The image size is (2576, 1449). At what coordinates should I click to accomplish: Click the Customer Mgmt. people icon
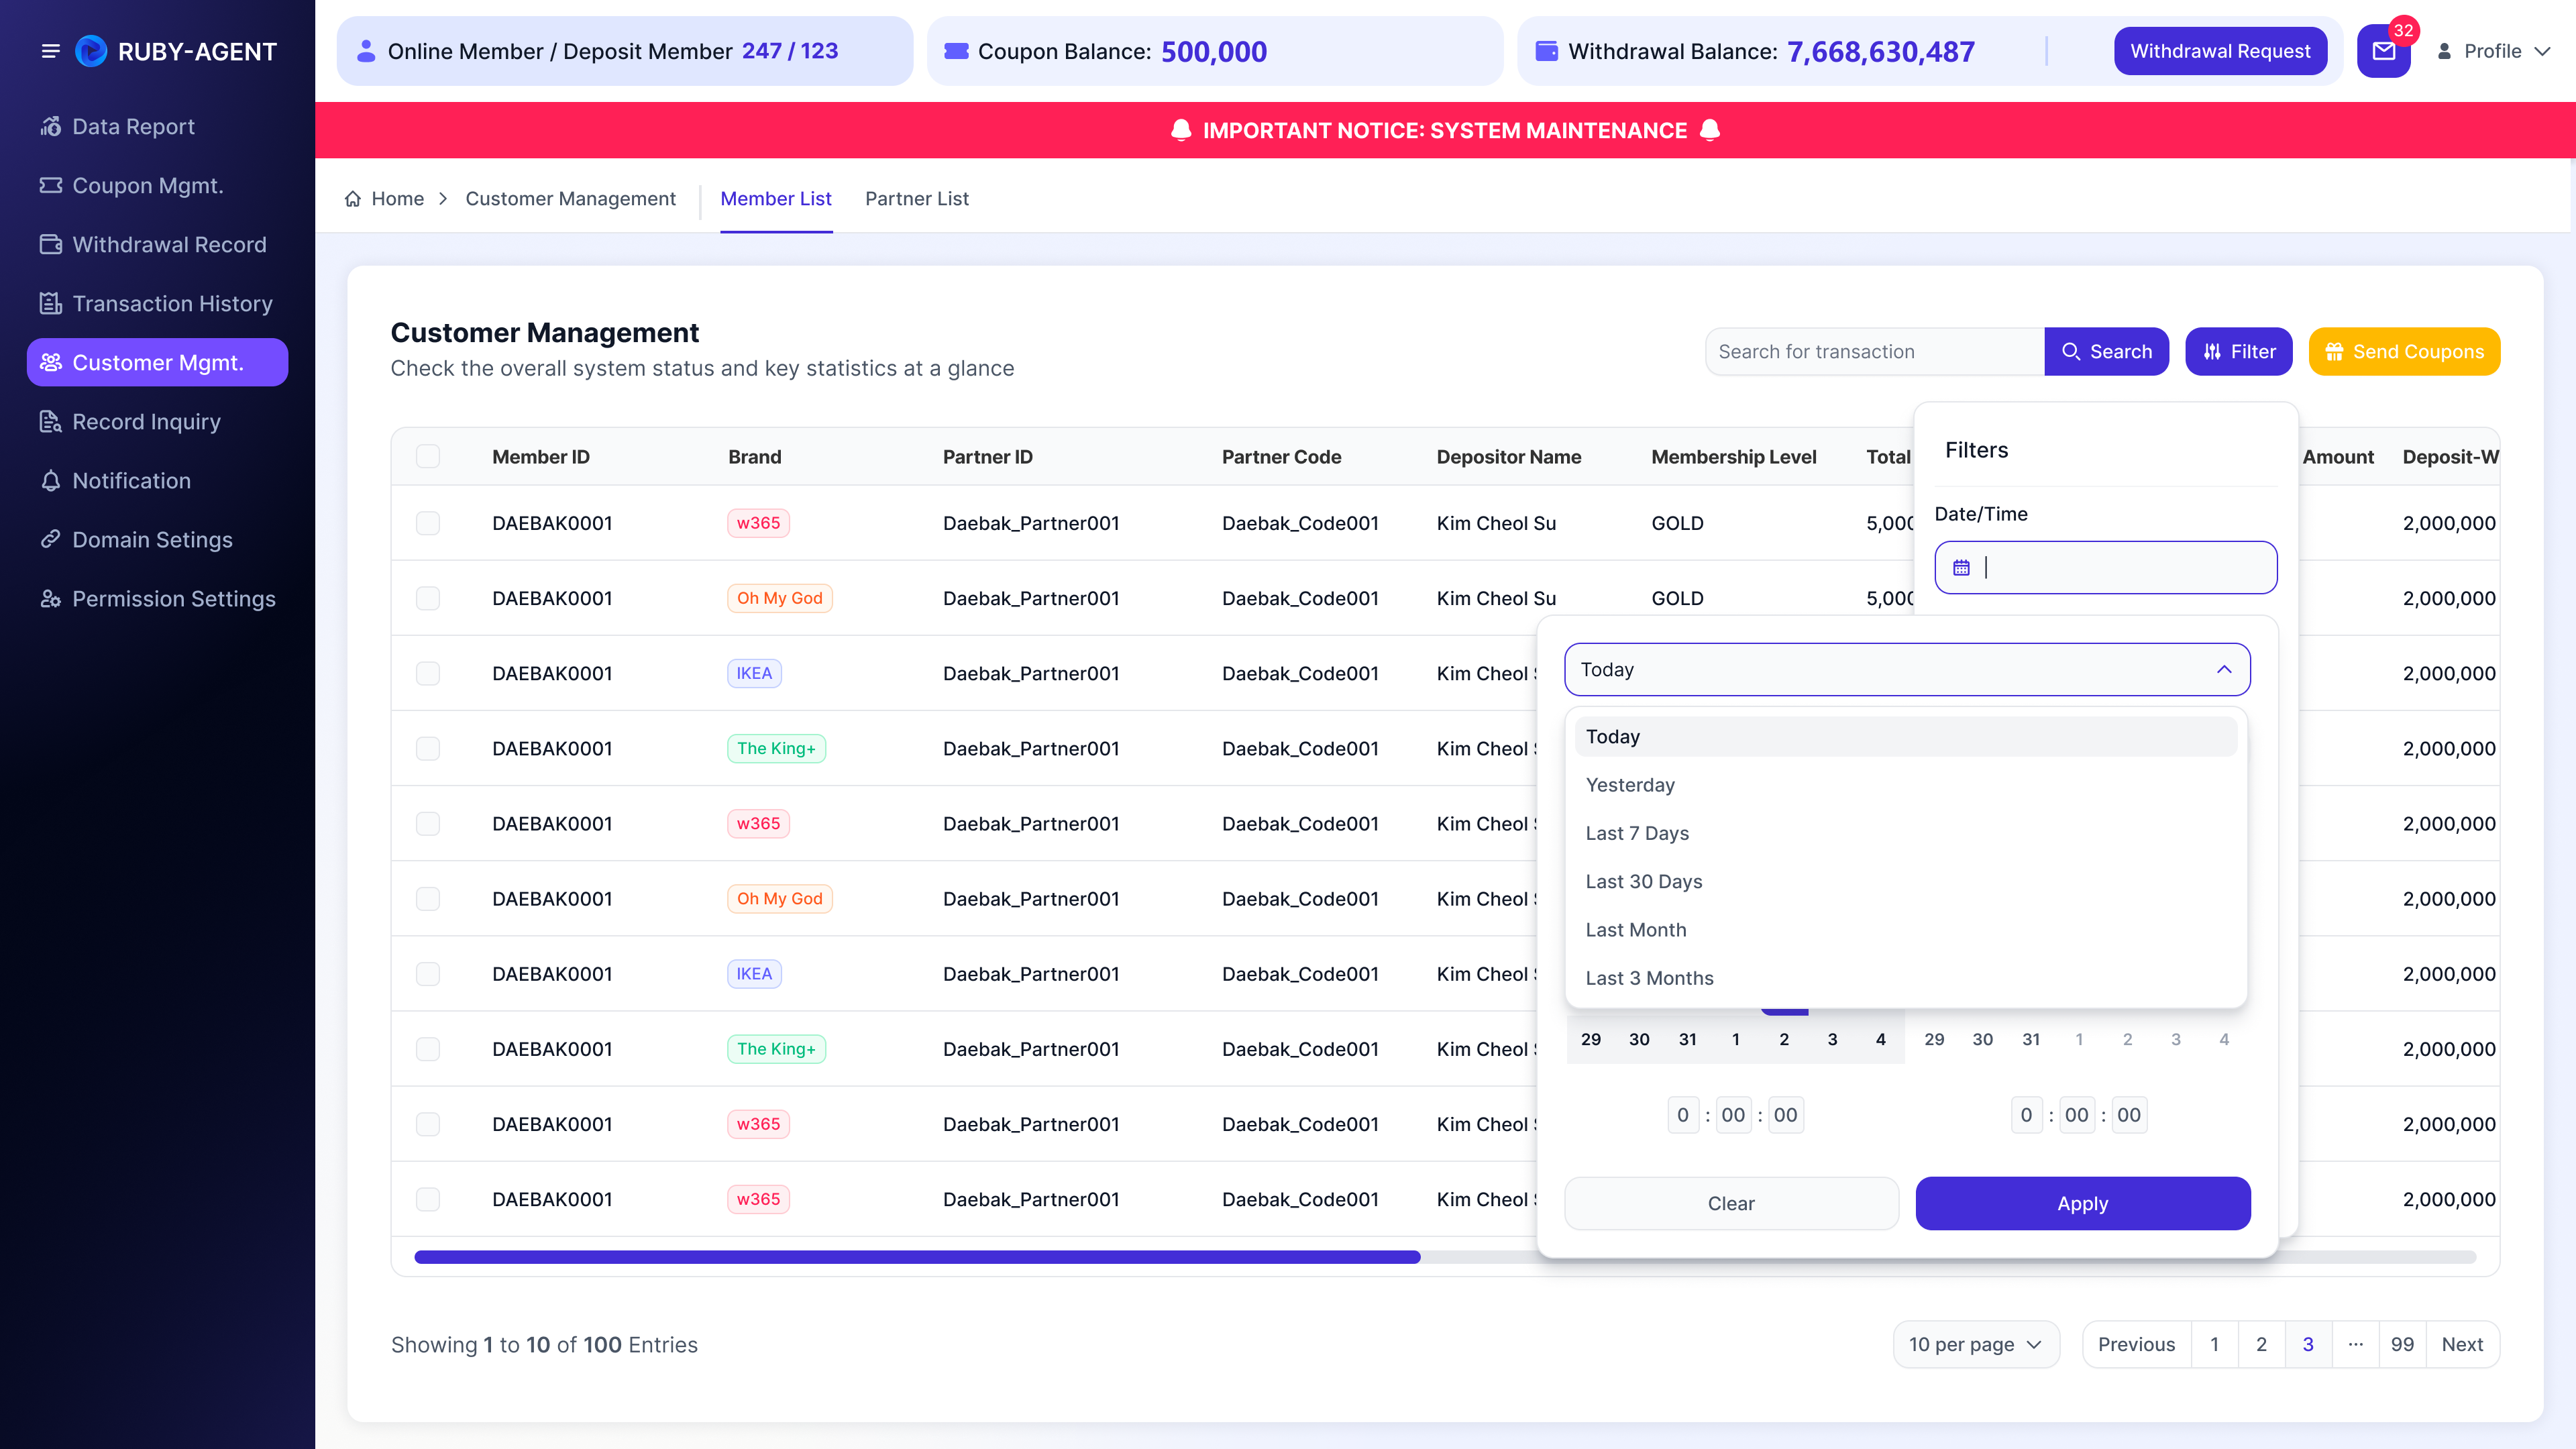tap(51, 362)
